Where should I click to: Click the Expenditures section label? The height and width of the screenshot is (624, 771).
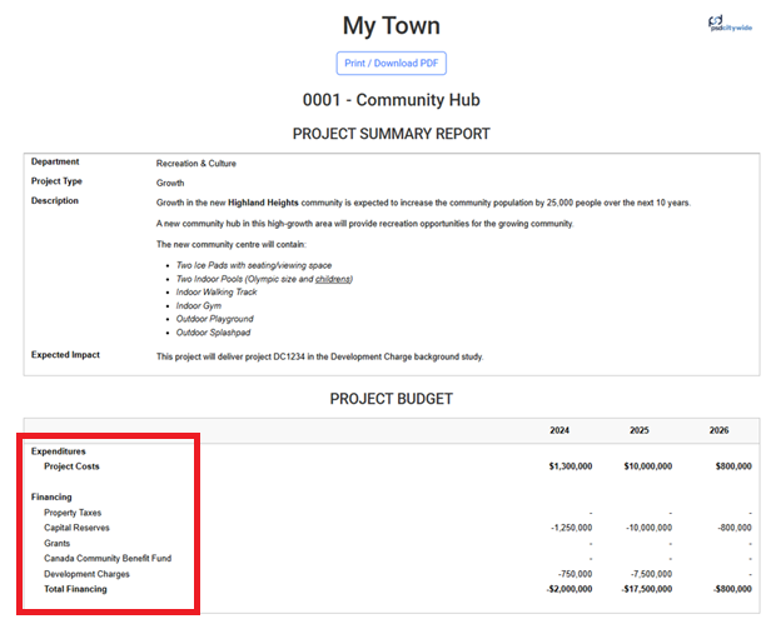click(x=58, y=451)
